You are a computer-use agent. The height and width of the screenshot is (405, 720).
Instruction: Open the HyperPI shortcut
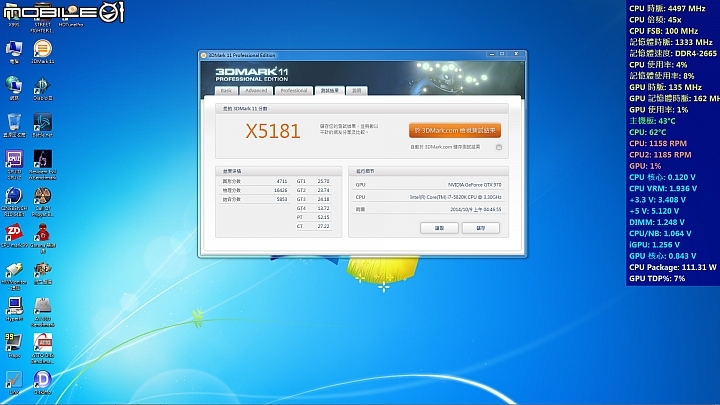point(14,309)
